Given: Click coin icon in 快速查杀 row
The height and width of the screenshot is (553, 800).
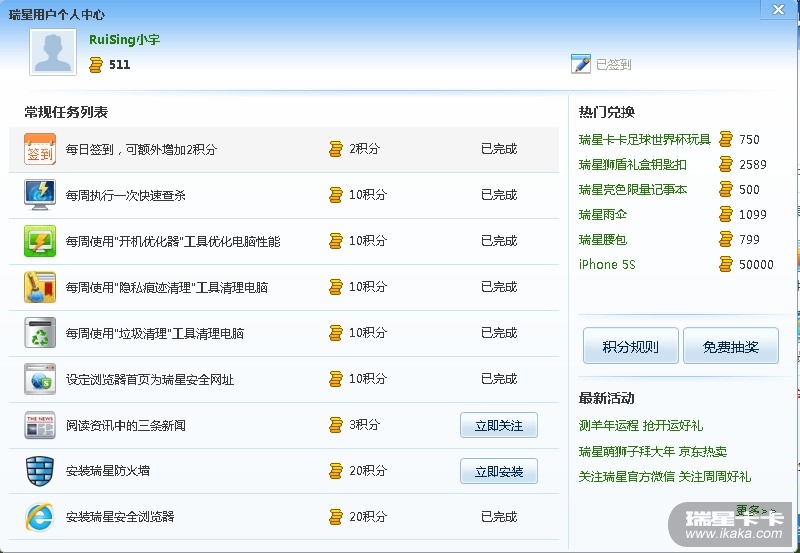Looking at the screenshot, I should point(336,195).
